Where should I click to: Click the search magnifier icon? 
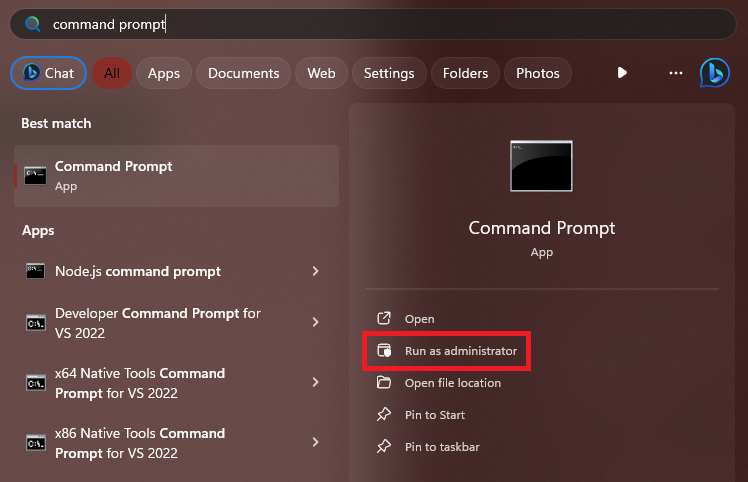[x=32, y=24]
